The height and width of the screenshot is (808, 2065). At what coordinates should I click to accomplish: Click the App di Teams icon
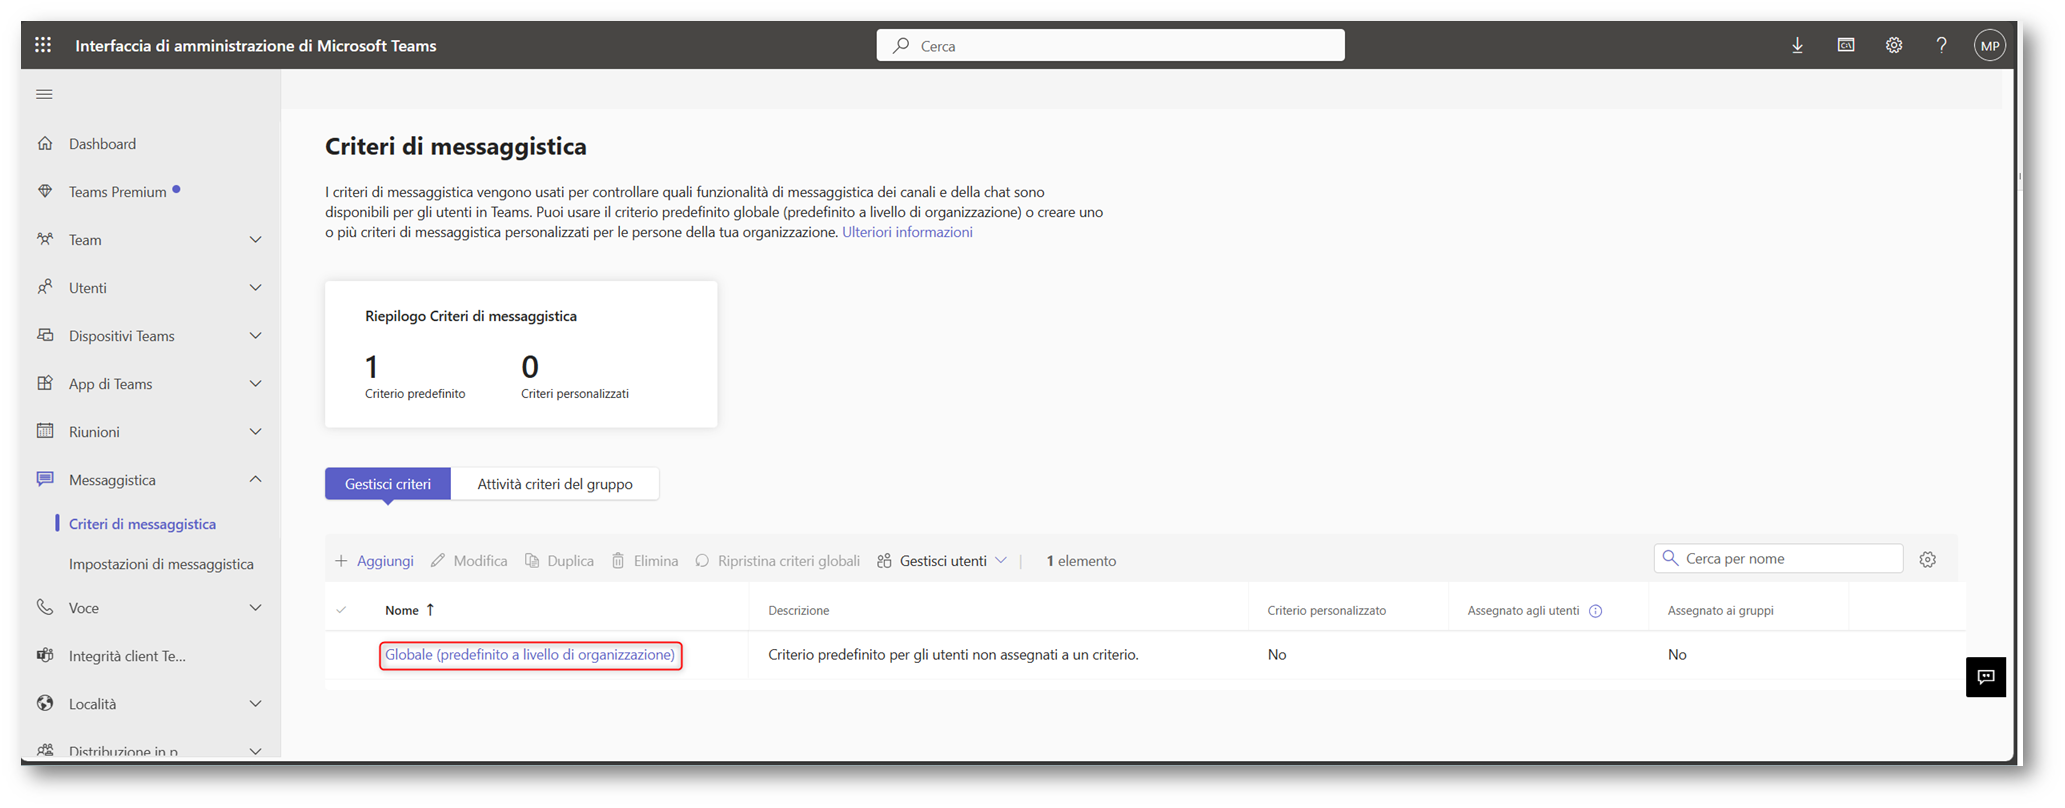pyautogui.click(x=45, y=383)
